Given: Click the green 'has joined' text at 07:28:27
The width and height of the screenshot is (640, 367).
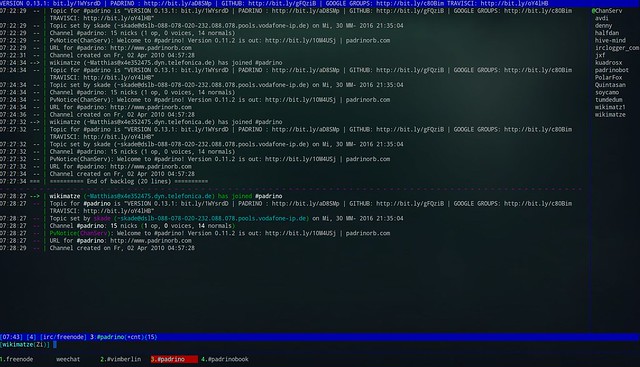Looking at the screenshot, I should pyautogui.click(x=235, y=196).
